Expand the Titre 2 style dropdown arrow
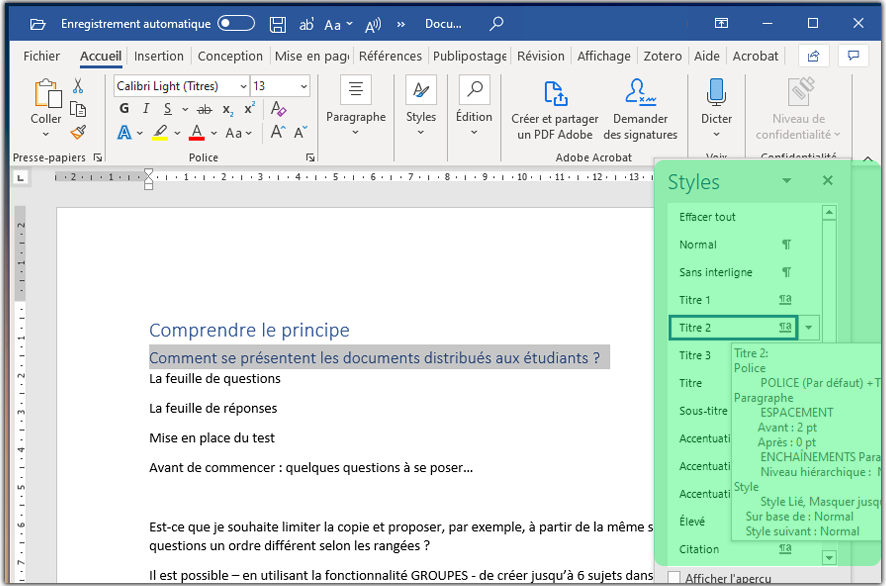The height and width of the screenshot is (586, 886). 809,328
